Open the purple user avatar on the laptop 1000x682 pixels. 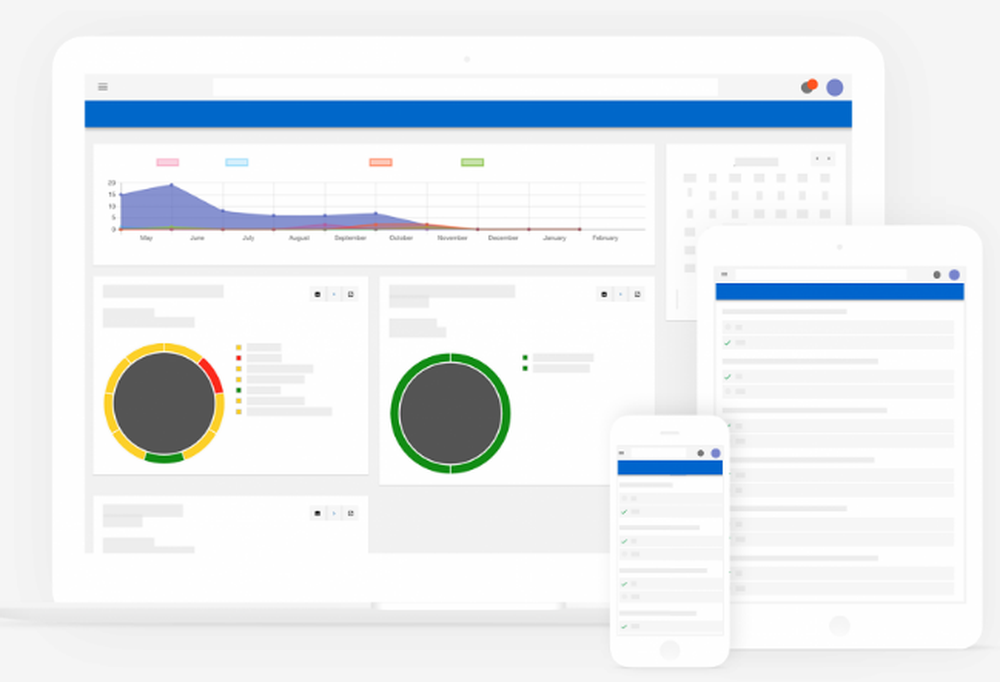coord(835,87)
